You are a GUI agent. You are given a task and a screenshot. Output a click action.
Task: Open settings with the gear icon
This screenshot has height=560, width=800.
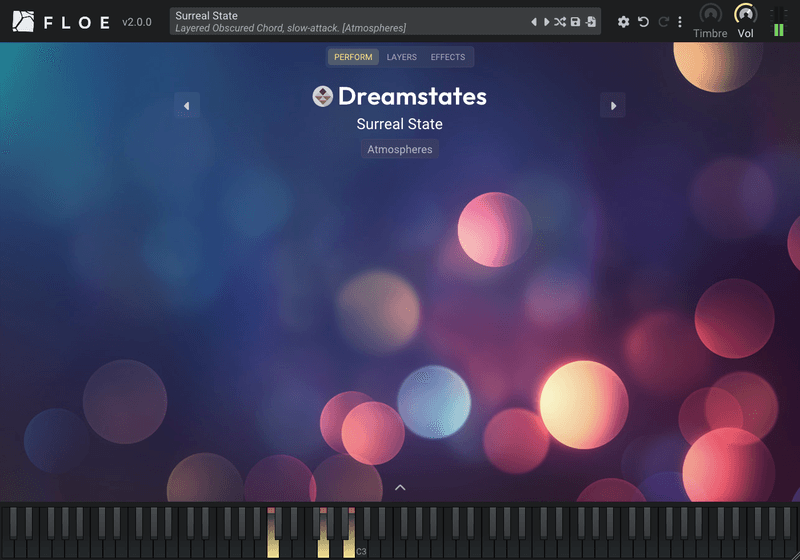(623, 22)
